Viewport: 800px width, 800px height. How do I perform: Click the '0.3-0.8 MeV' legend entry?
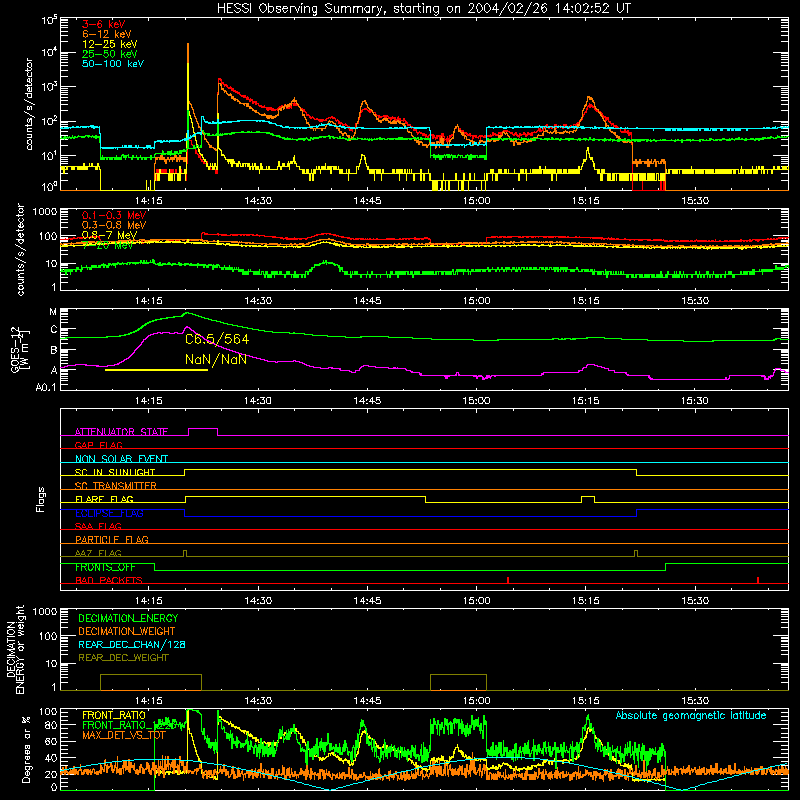coord(114,225)
